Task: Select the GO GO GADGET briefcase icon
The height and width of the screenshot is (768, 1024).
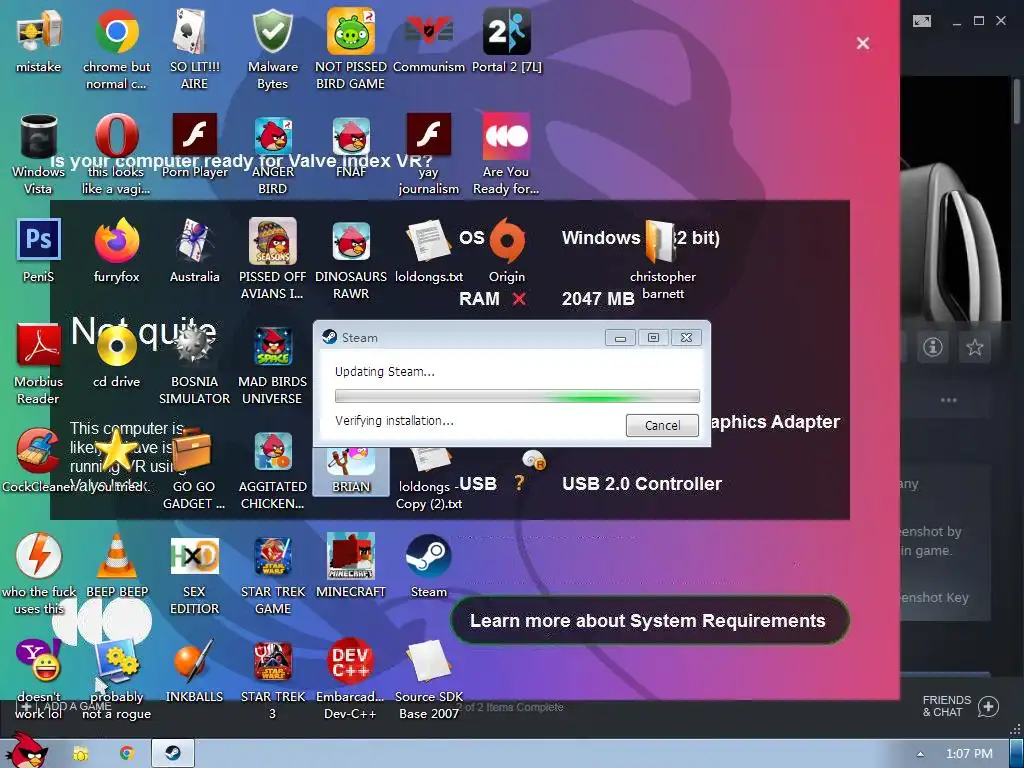Action: tap(194, 450)
